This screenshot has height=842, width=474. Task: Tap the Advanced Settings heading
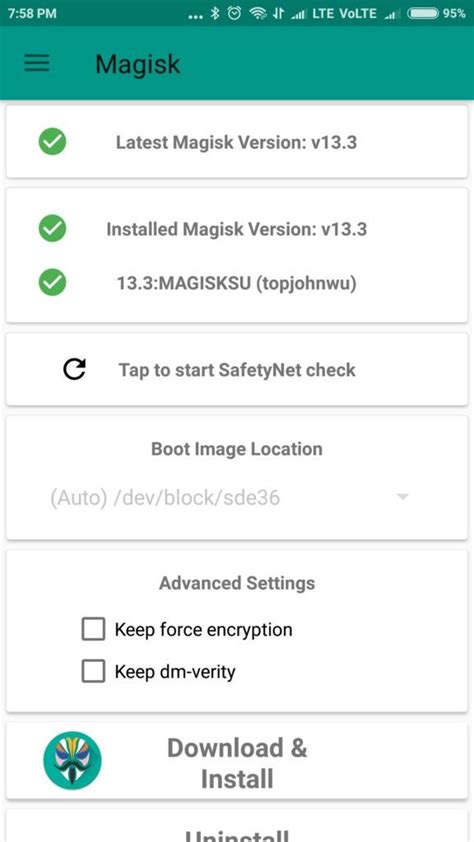click(x=237, y=583)
